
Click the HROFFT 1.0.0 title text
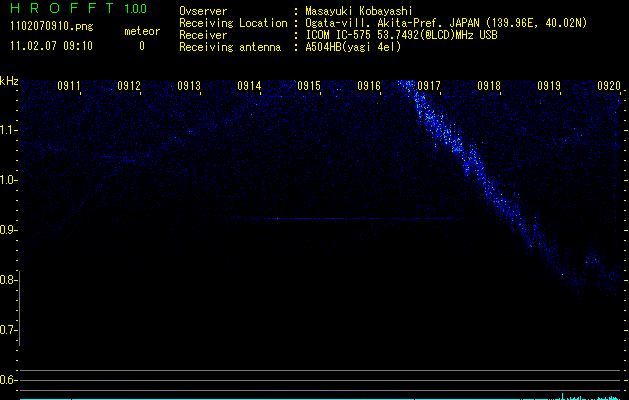tap(79, 8)
